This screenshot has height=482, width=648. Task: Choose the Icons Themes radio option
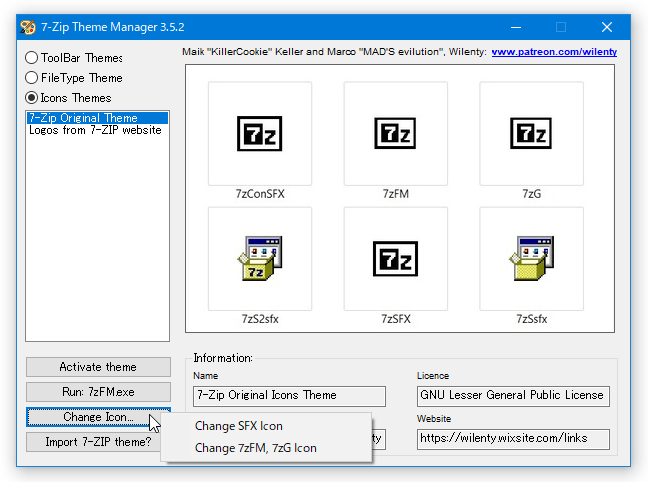click(68, 98)
